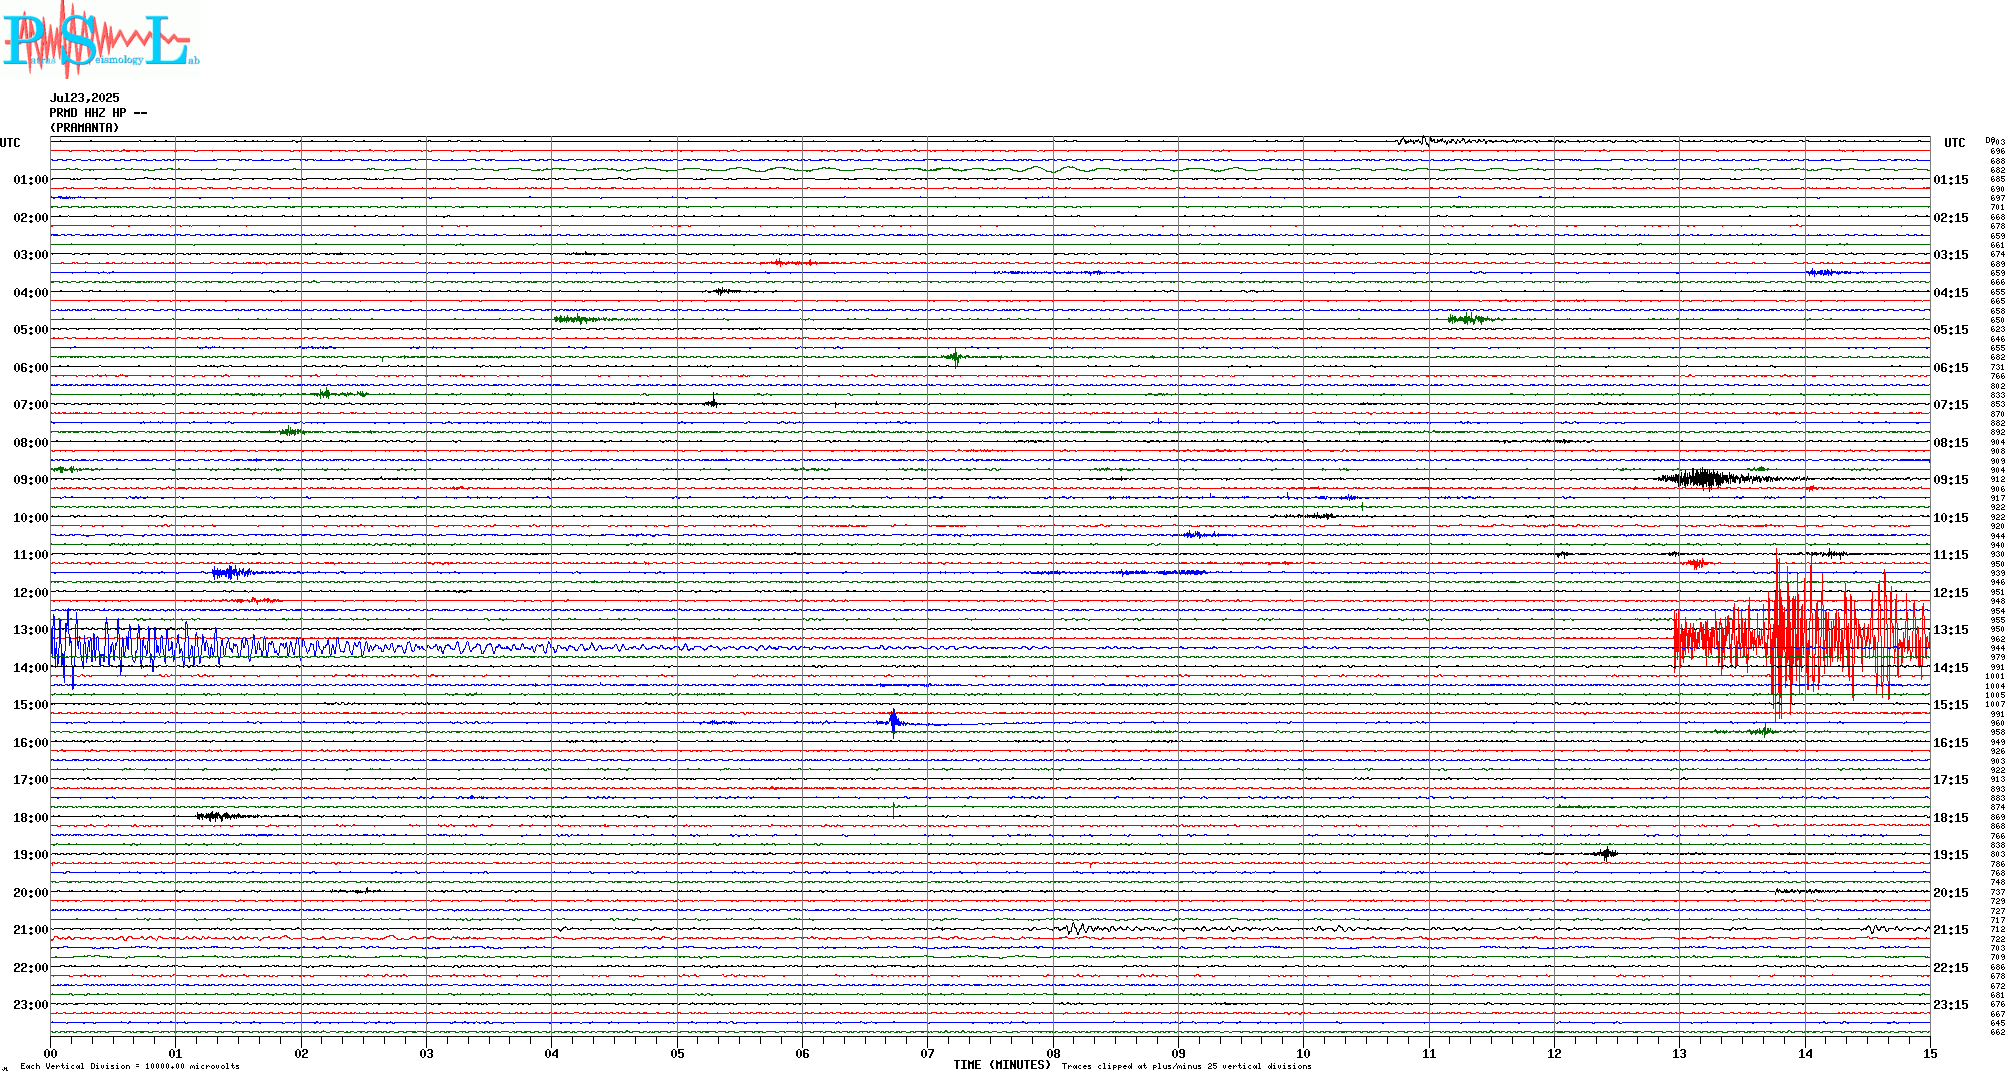Click the 15:15 end-time label
The width and height of the screenshot is (2010, 1080).
click(1951, 705)
